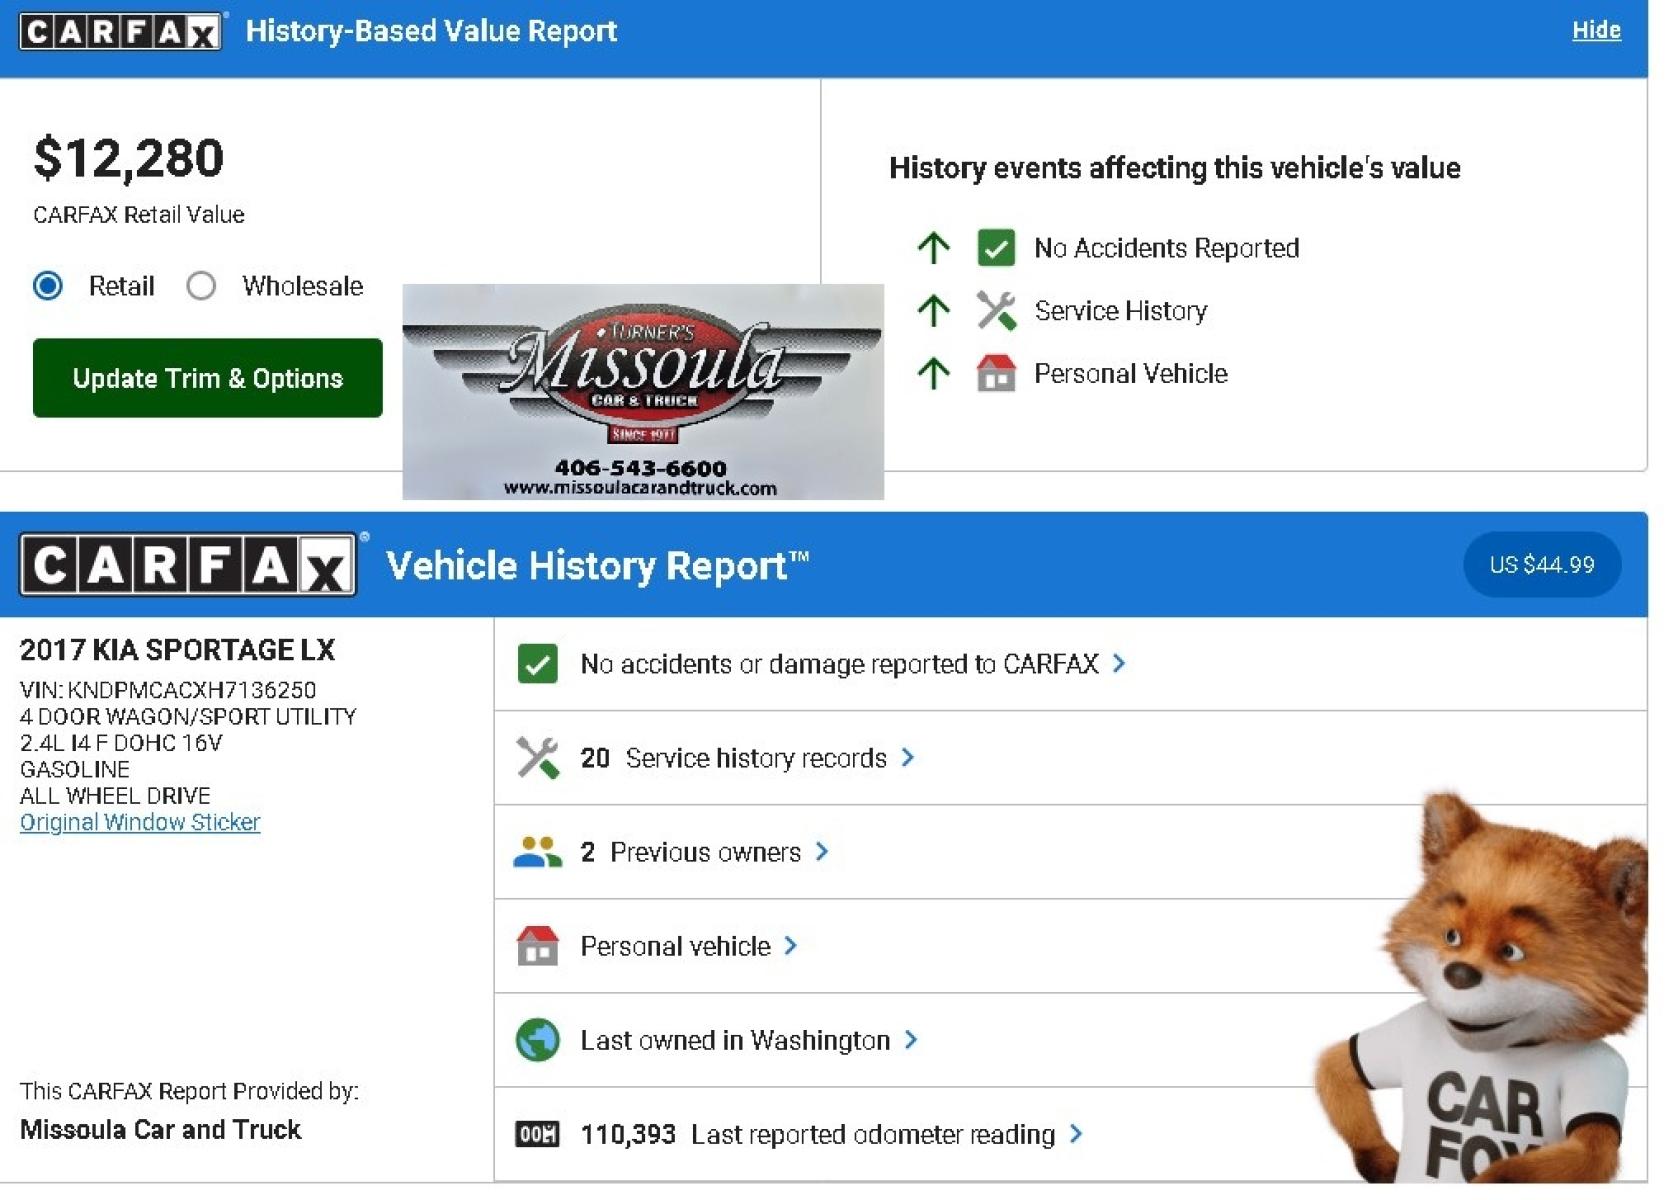Click the US $44.99 price button
The height and width of the screenshot is (1200, 1678).
click(x=1542, y=565)
